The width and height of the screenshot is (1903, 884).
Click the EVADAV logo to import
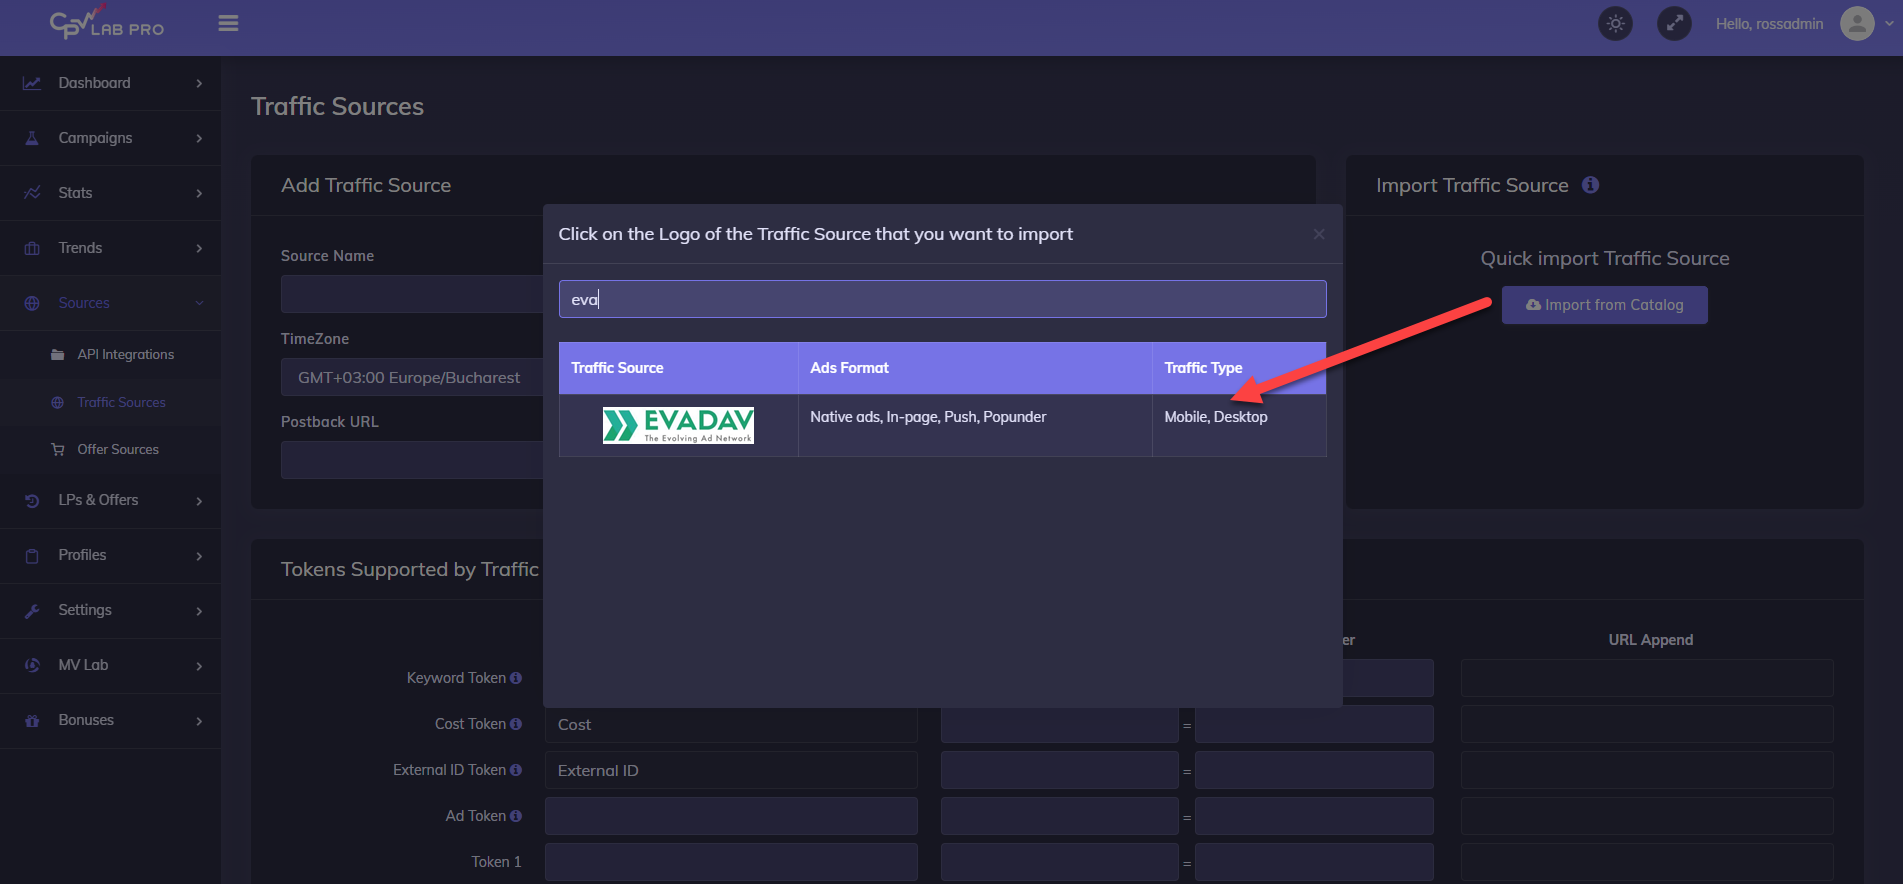click(678, 425)
